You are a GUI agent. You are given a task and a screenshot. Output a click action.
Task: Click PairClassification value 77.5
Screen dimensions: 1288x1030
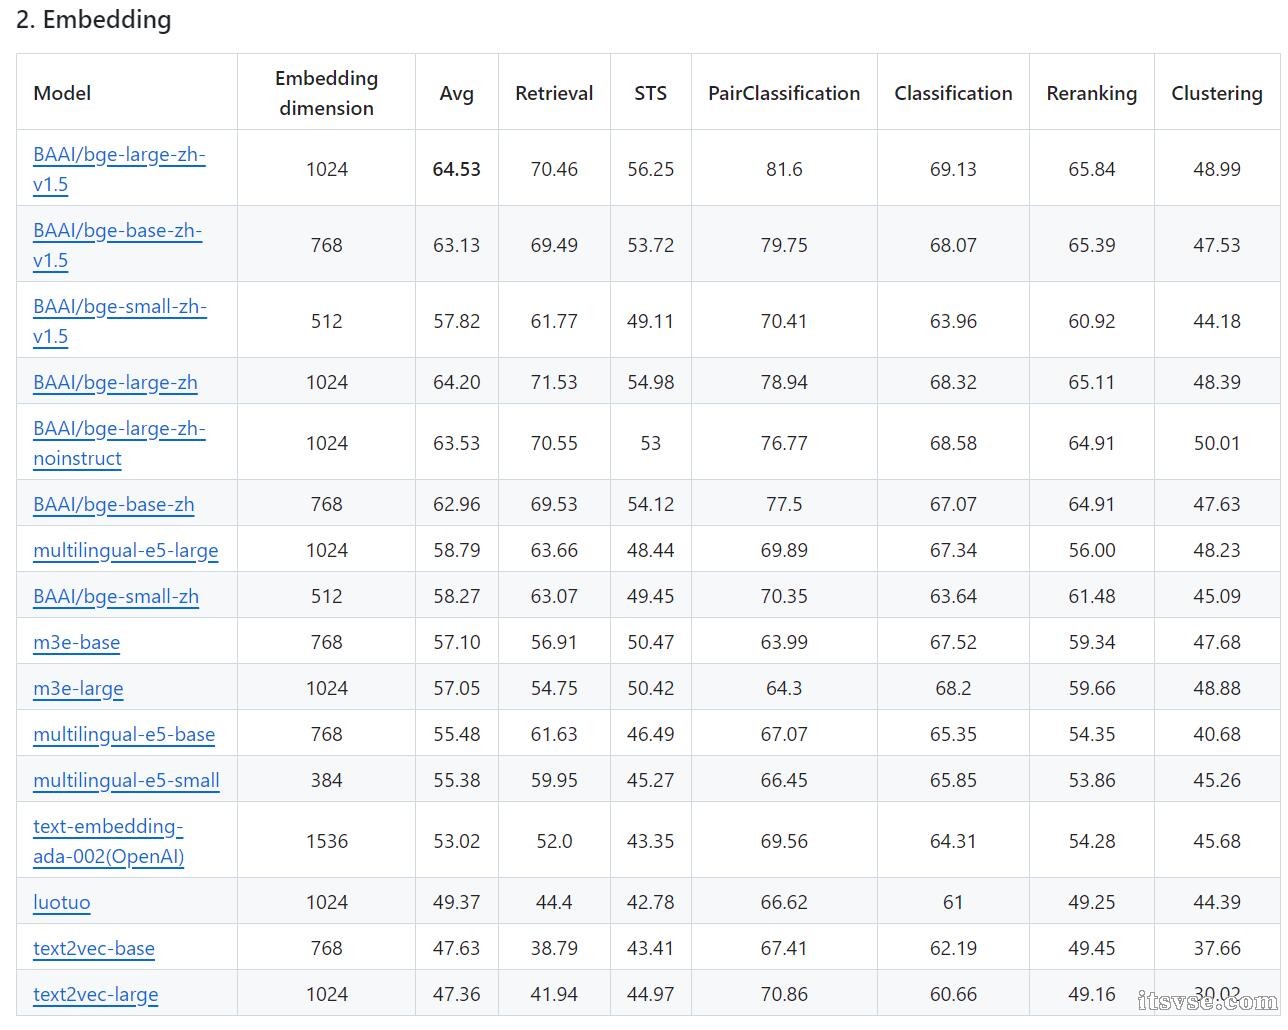pyautogui.click(x=784, y=504)
